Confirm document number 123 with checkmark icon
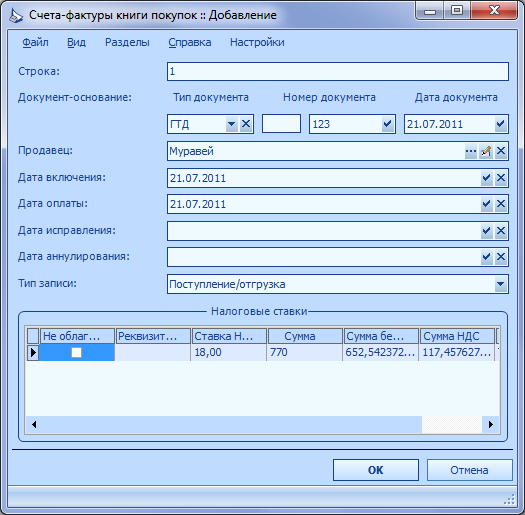 tap(387, 124)
